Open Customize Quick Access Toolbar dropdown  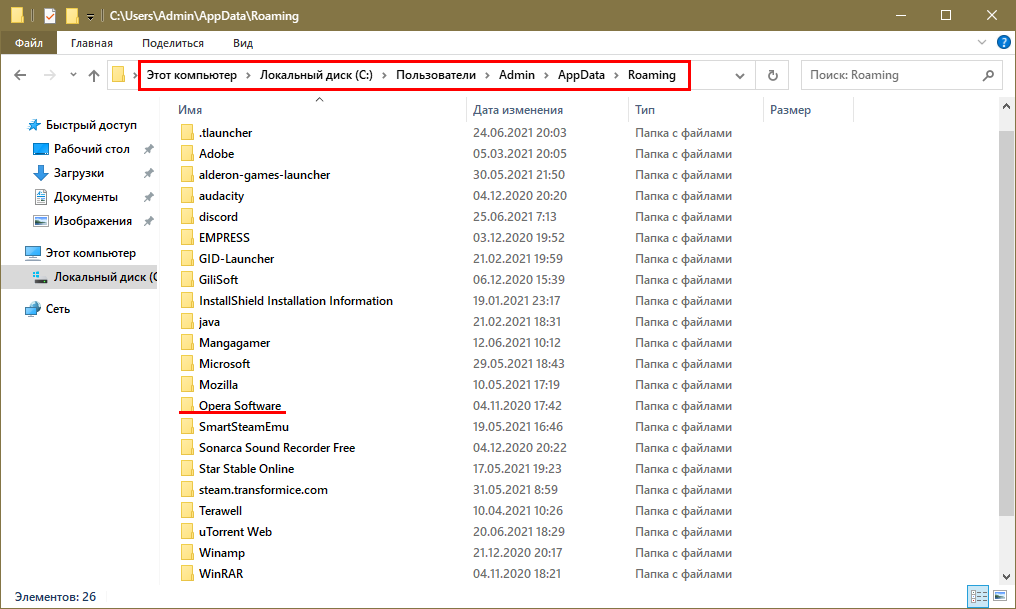(90, 16)
